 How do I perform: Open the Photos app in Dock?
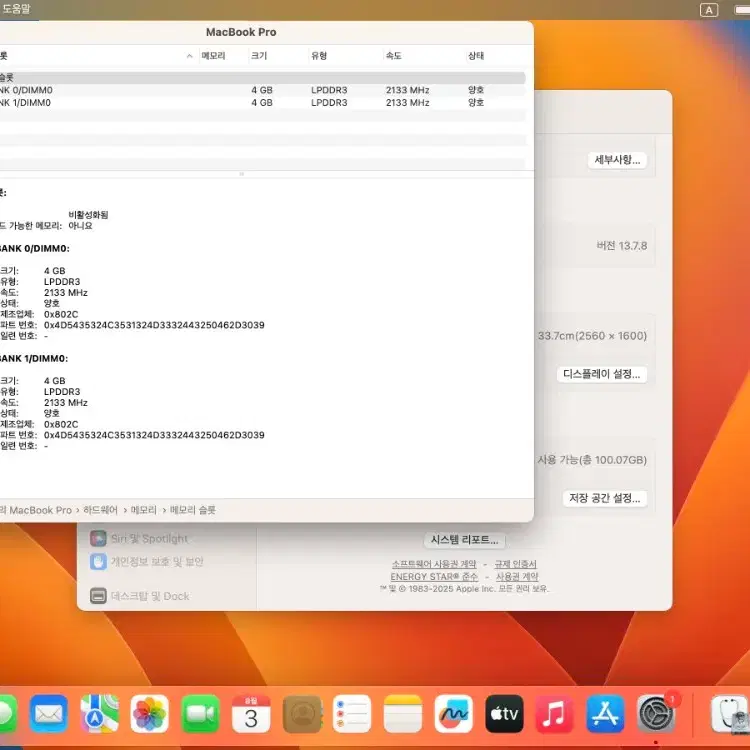[x=150, y=714]
